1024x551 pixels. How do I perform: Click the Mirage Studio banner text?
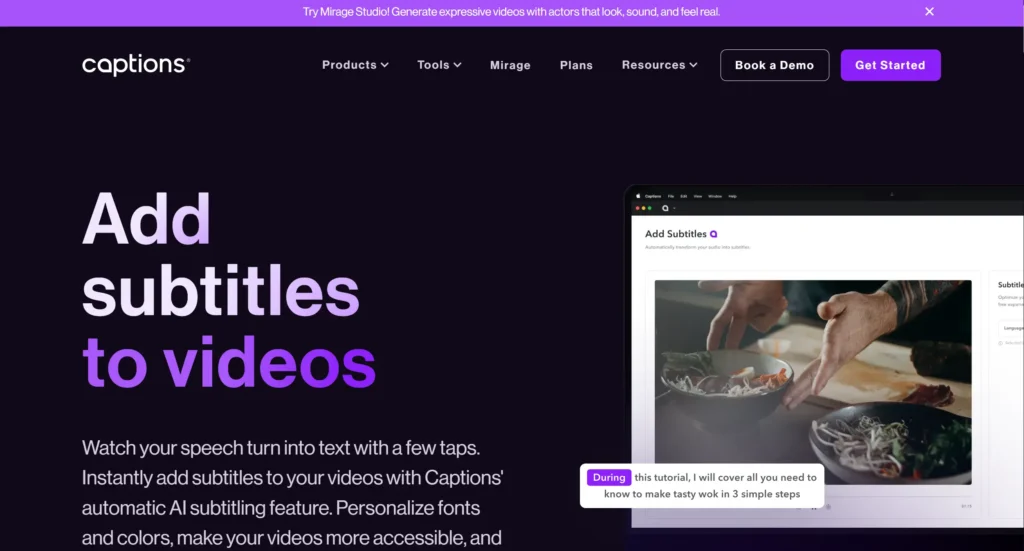(511, 12)
